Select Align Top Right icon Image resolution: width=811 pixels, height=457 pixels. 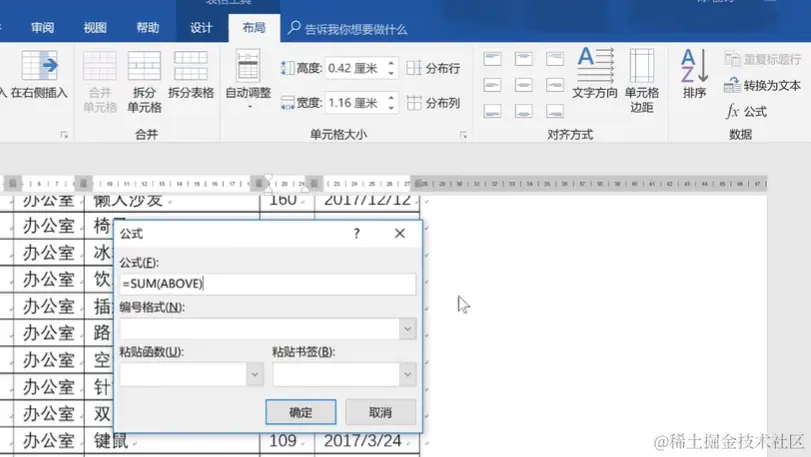coord(554,58)
